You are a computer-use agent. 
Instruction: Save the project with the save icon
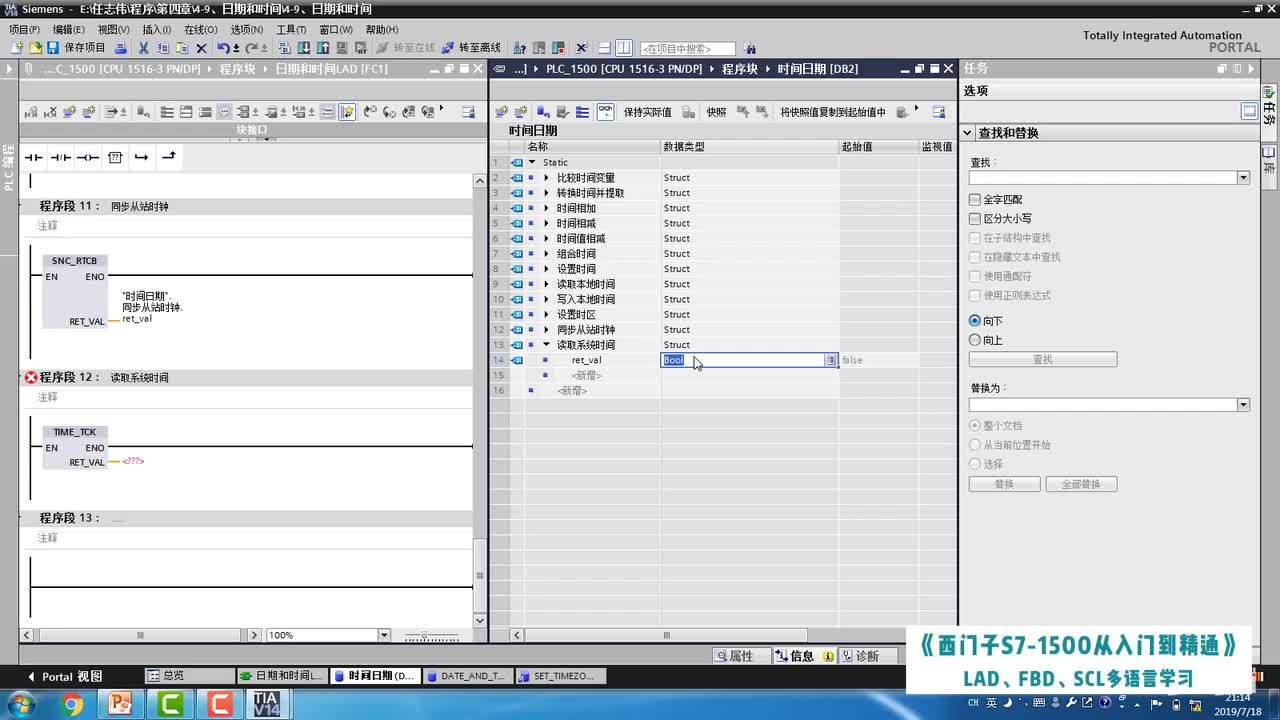[x=53, y=48]
